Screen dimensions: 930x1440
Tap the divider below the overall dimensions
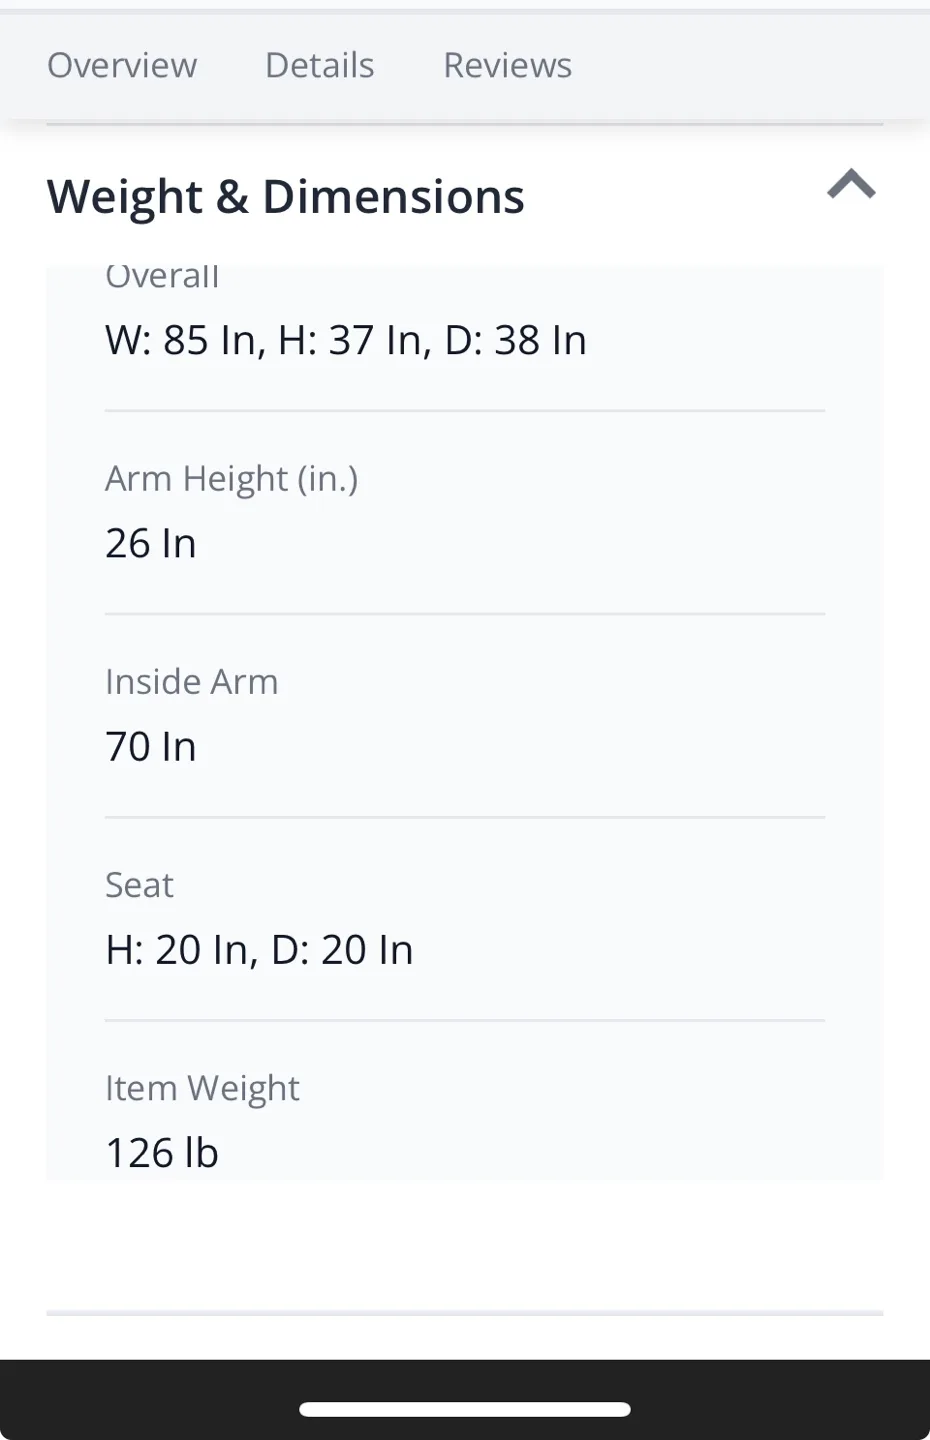[465, 411]
